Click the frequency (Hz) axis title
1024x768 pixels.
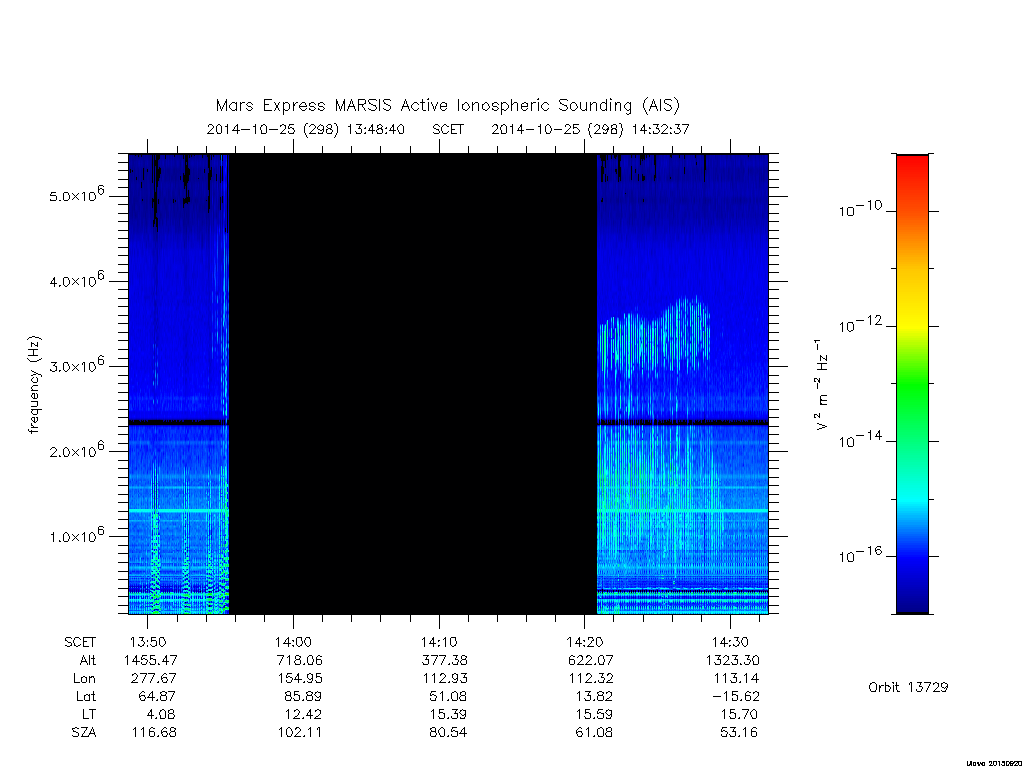[x=35, y=385]
